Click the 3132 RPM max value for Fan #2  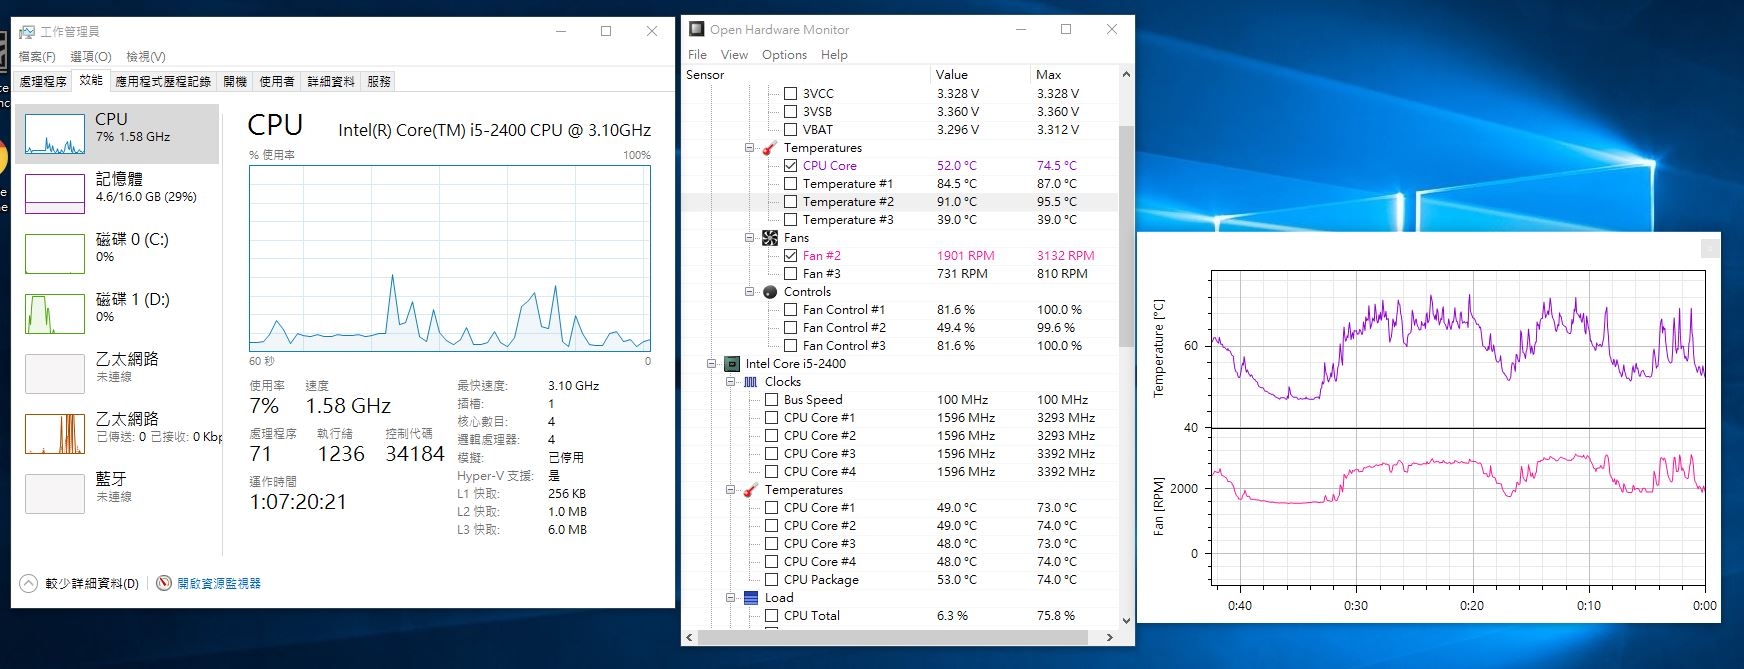tap(1065, 256)
